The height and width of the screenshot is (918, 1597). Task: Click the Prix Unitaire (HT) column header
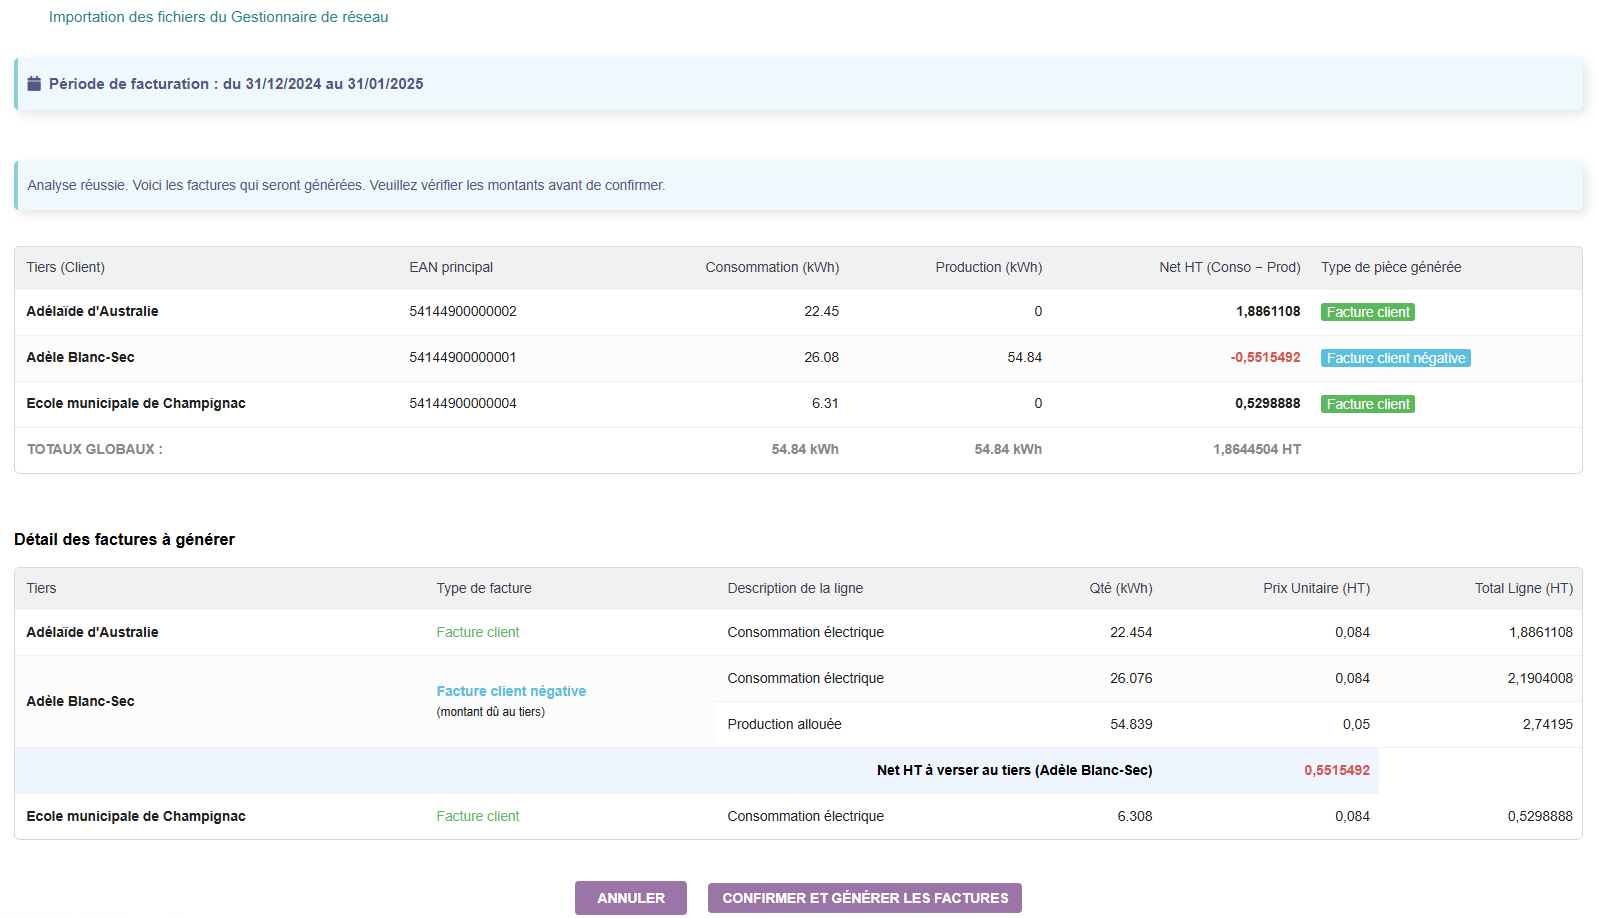[1317, 588]
